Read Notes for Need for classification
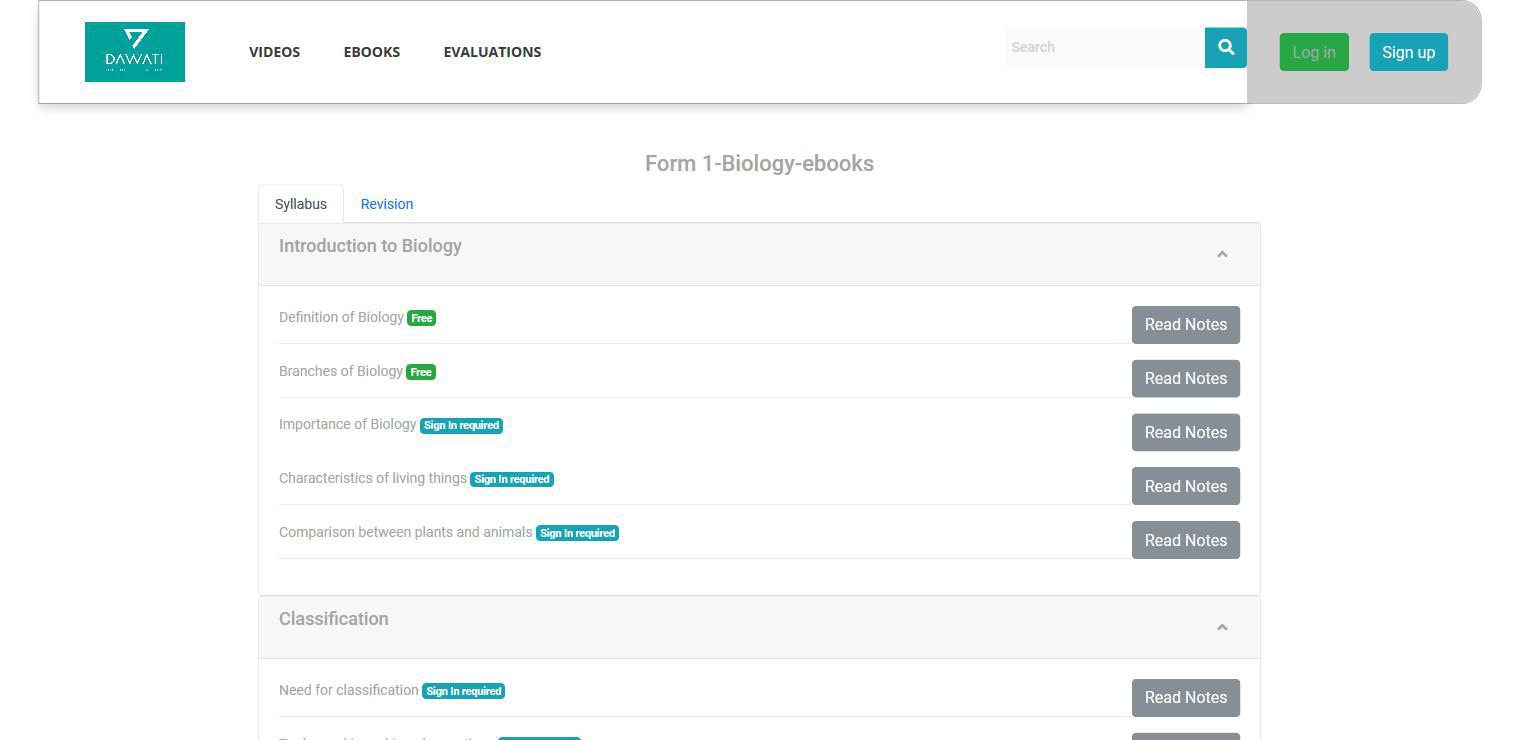 [1185, 698]
